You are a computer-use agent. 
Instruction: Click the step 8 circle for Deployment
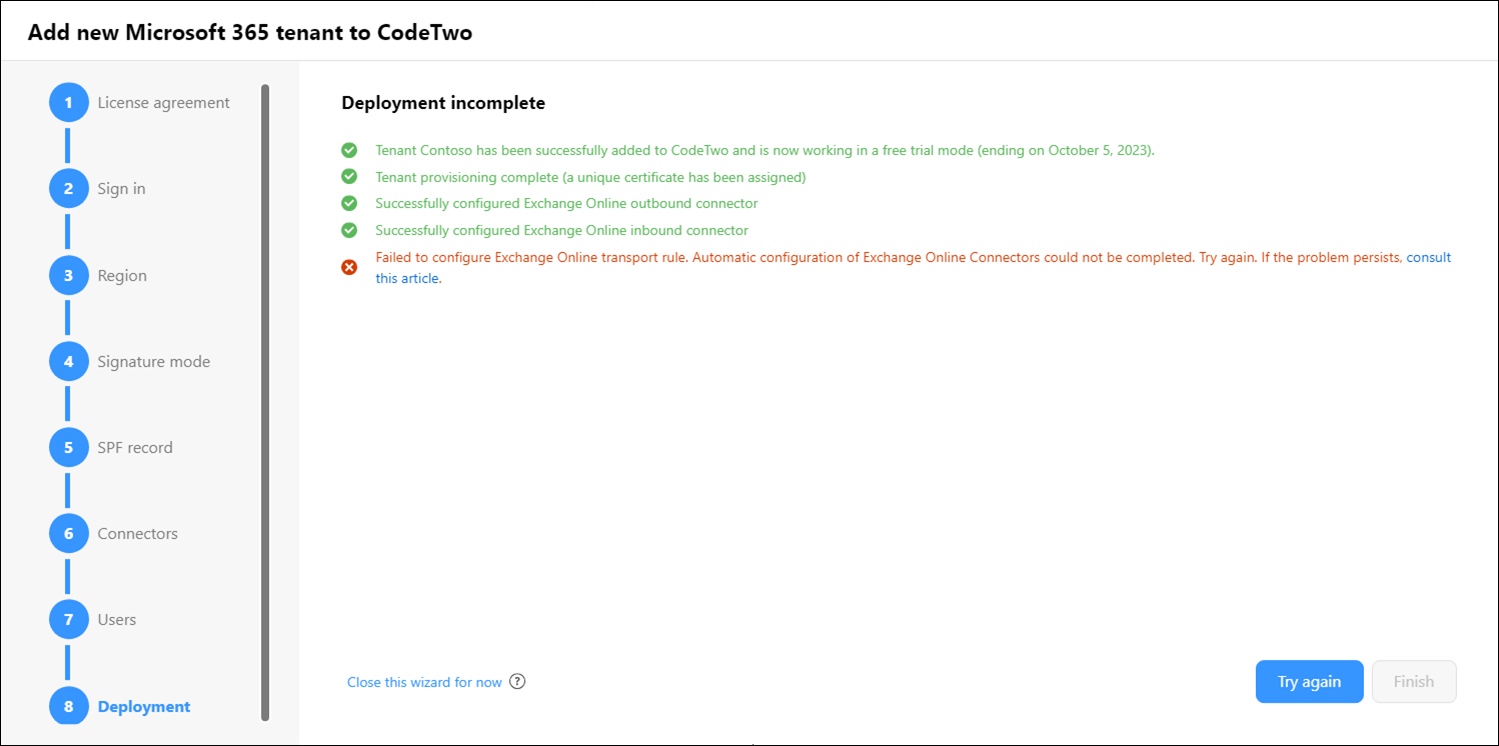pyautogui.click(x=69, y=706)
